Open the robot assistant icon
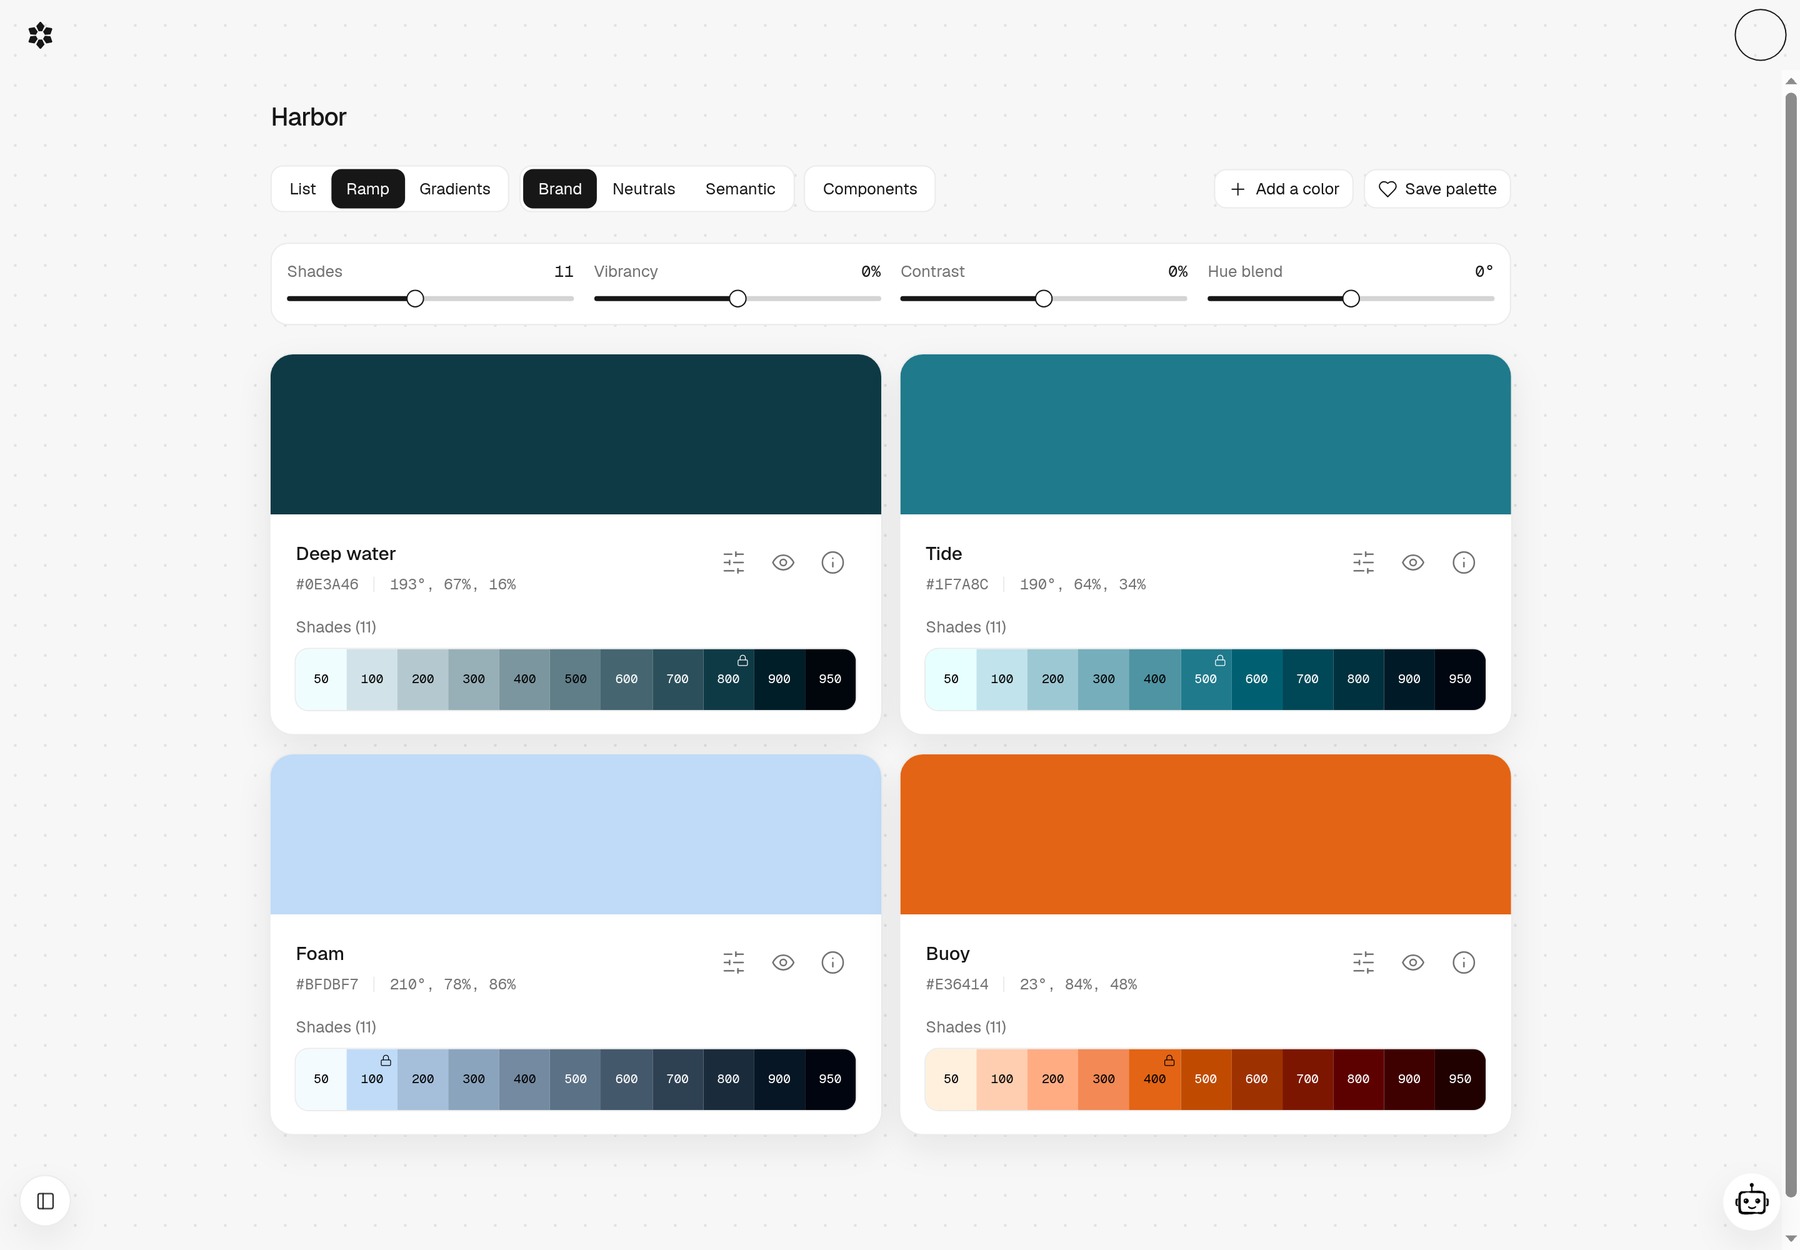The height and width of the screenshot is (1250, 1800). pos(1752,1200)
